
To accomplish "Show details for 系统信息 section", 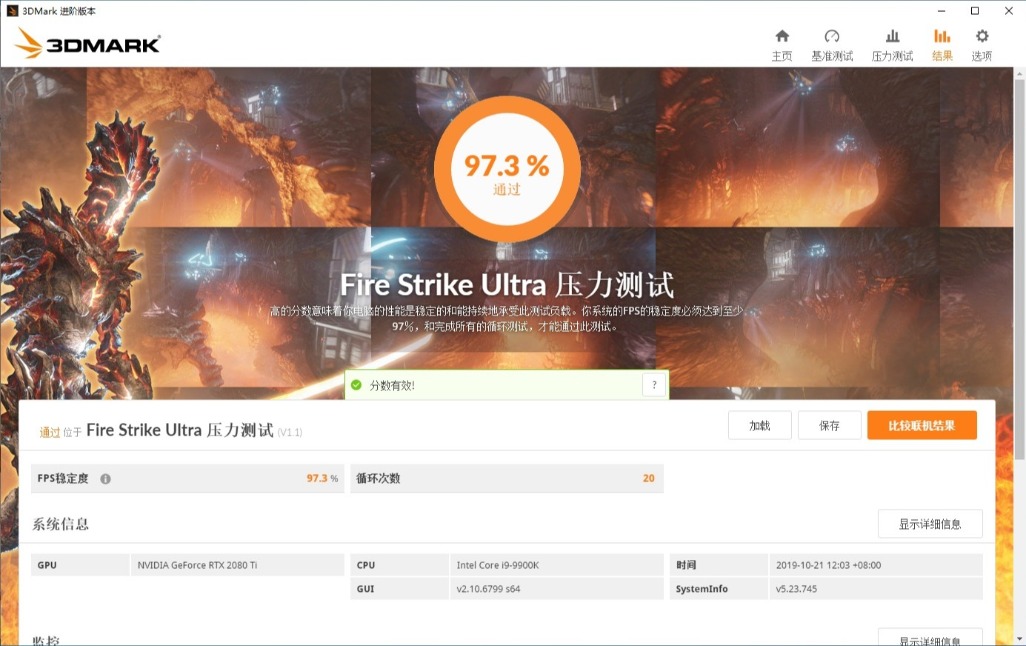I will (930, 523).
